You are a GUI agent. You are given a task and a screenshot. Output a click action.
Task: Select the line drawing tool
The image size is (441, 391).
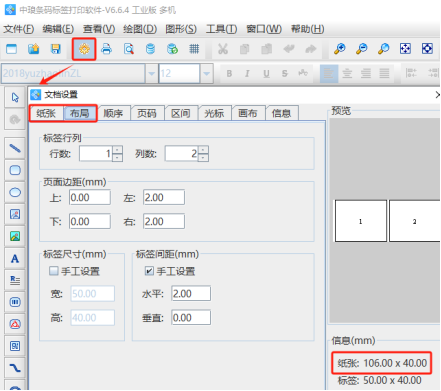(x=15, y=148)
